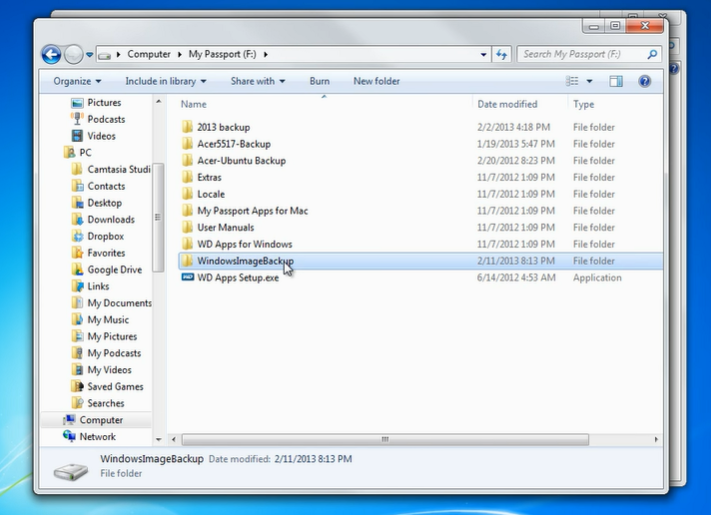This screenshot has height=515, width=711.
Task: Open Videos library in navigation pane
Action: (101, 136)
